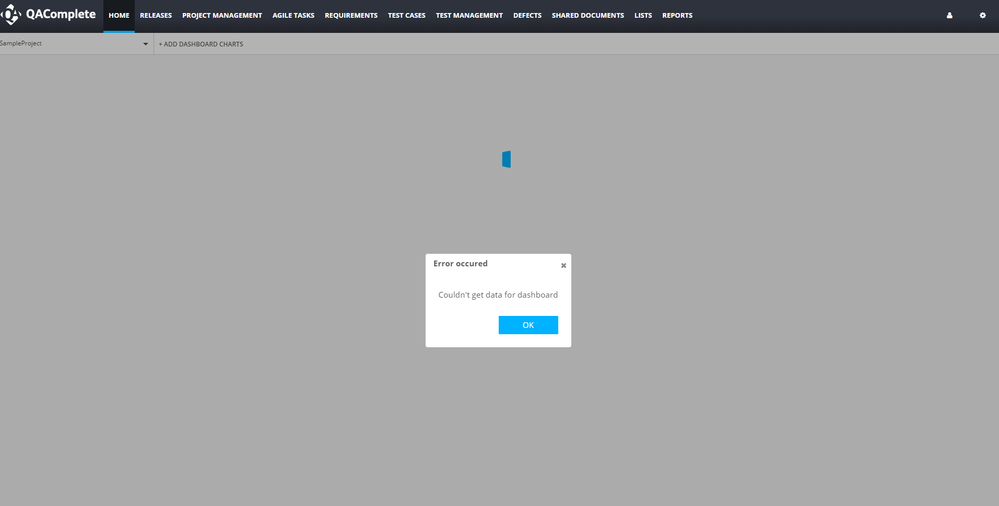Open the Lists menu

coord(643,15)
